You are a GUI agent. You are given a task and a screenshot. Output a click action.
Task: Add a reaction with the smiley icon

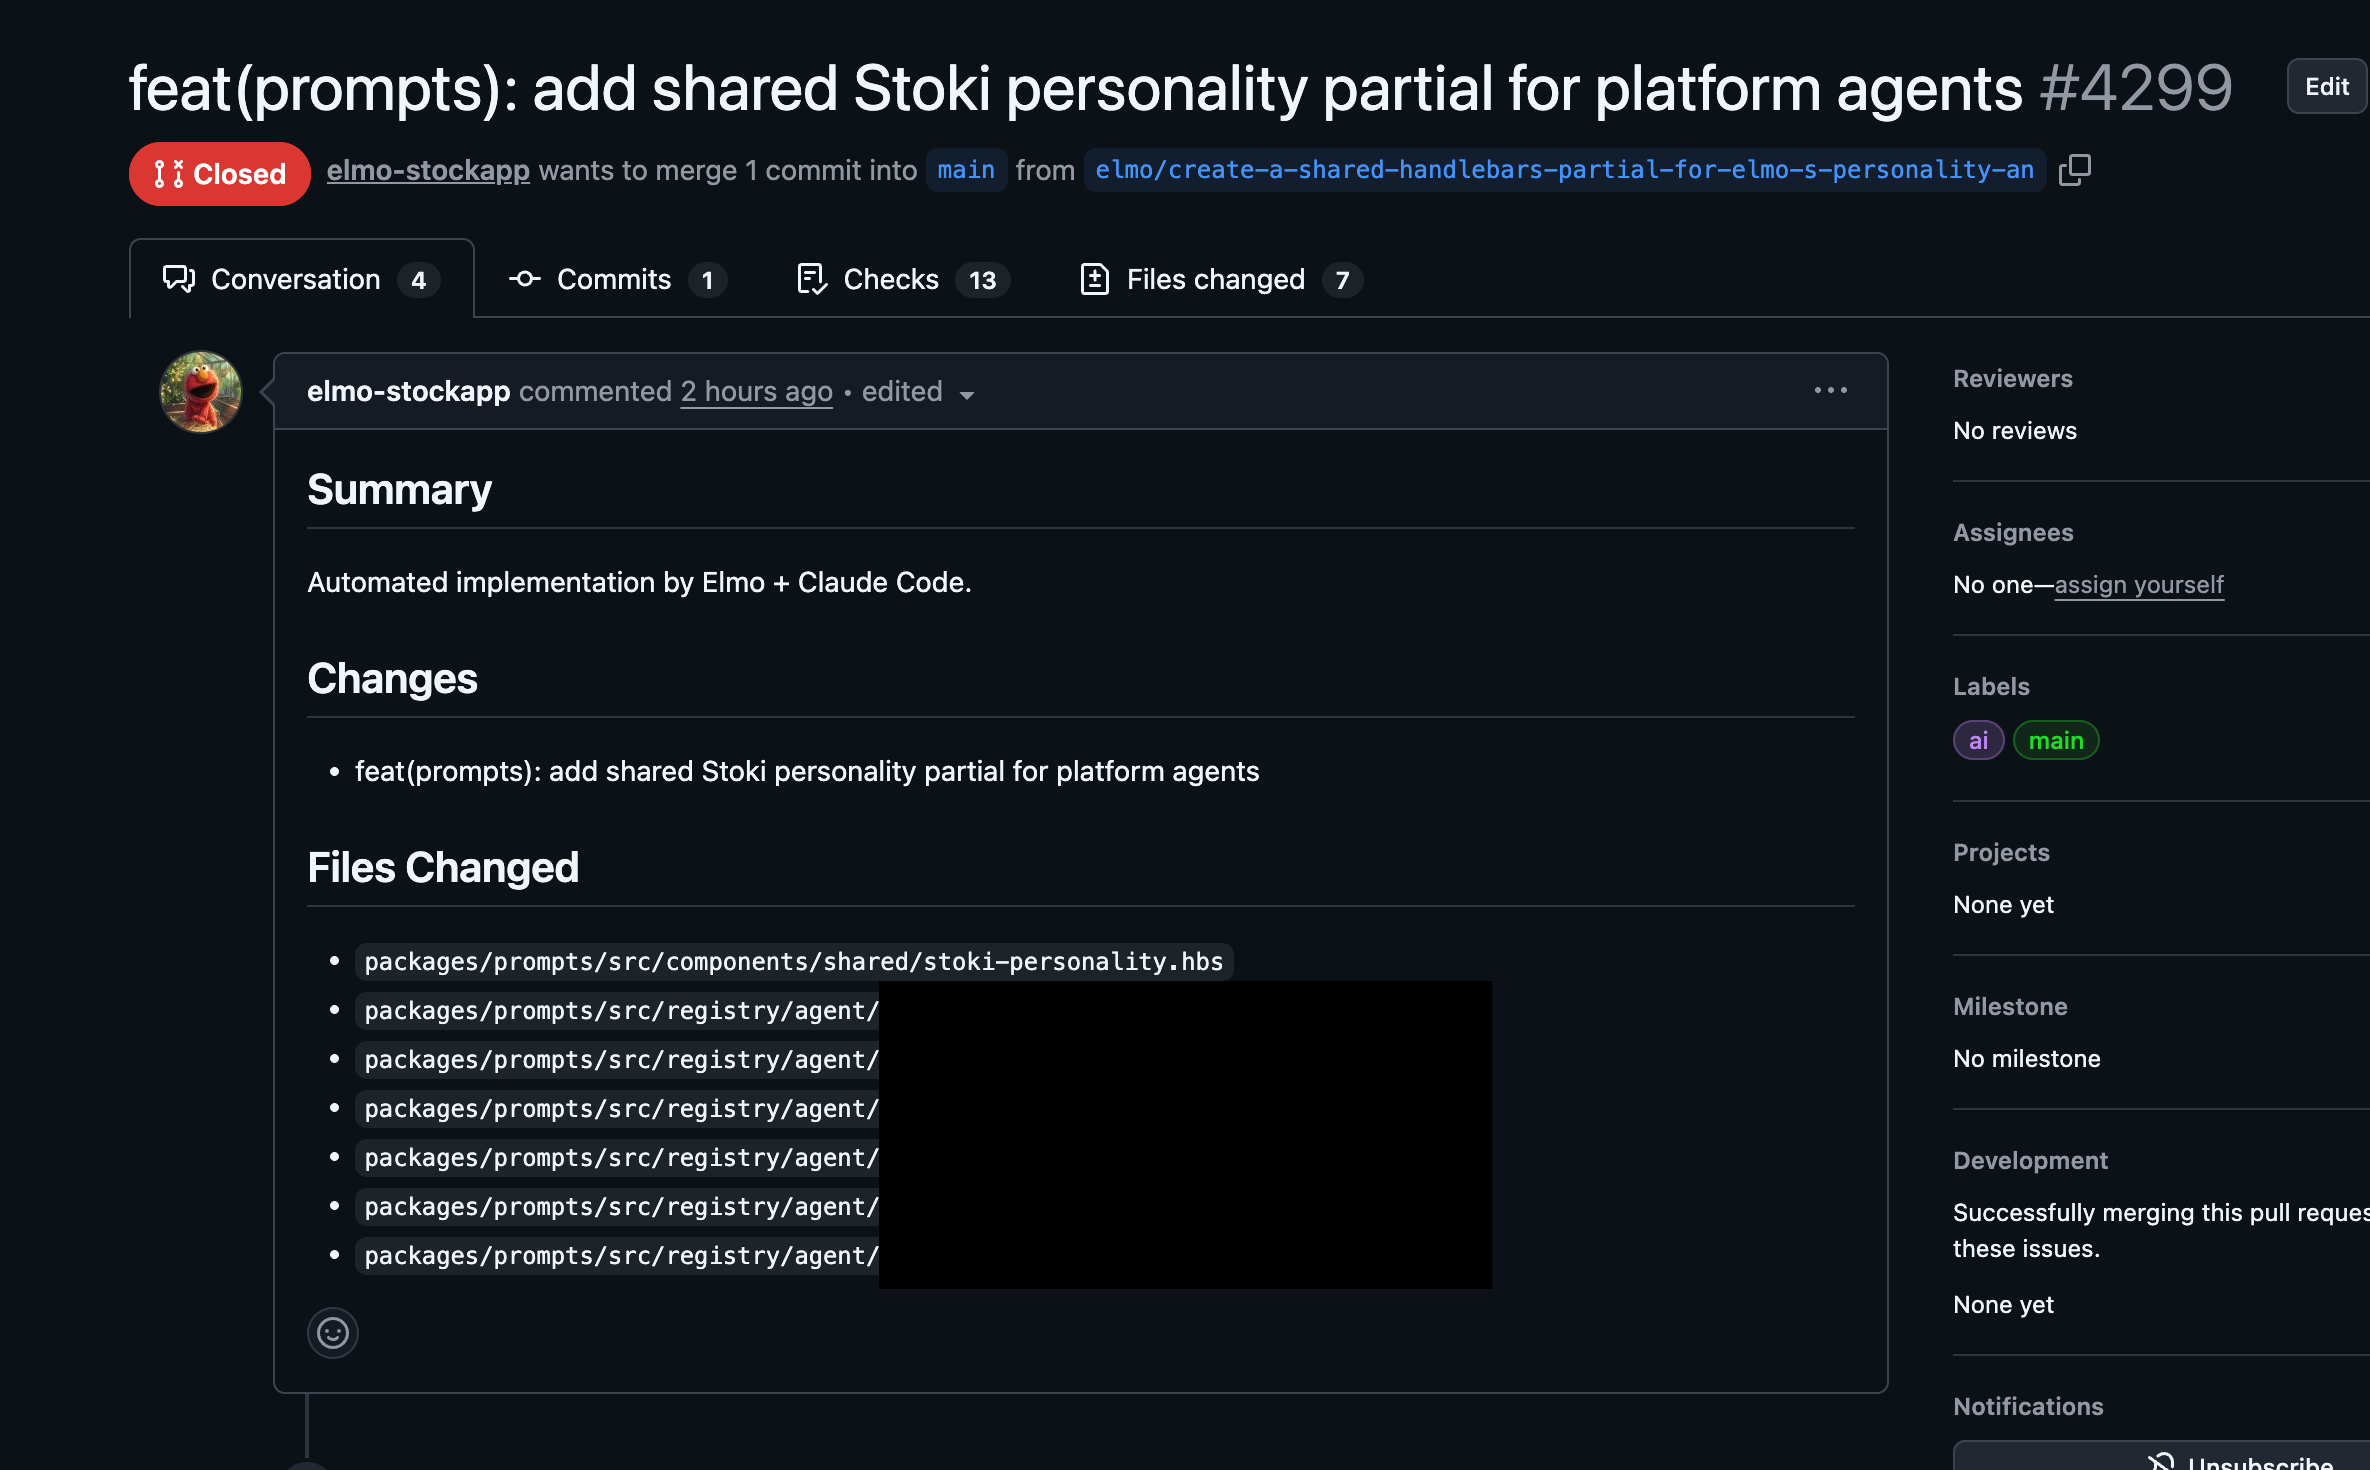pyautogui.click(x=332, y=1333)
